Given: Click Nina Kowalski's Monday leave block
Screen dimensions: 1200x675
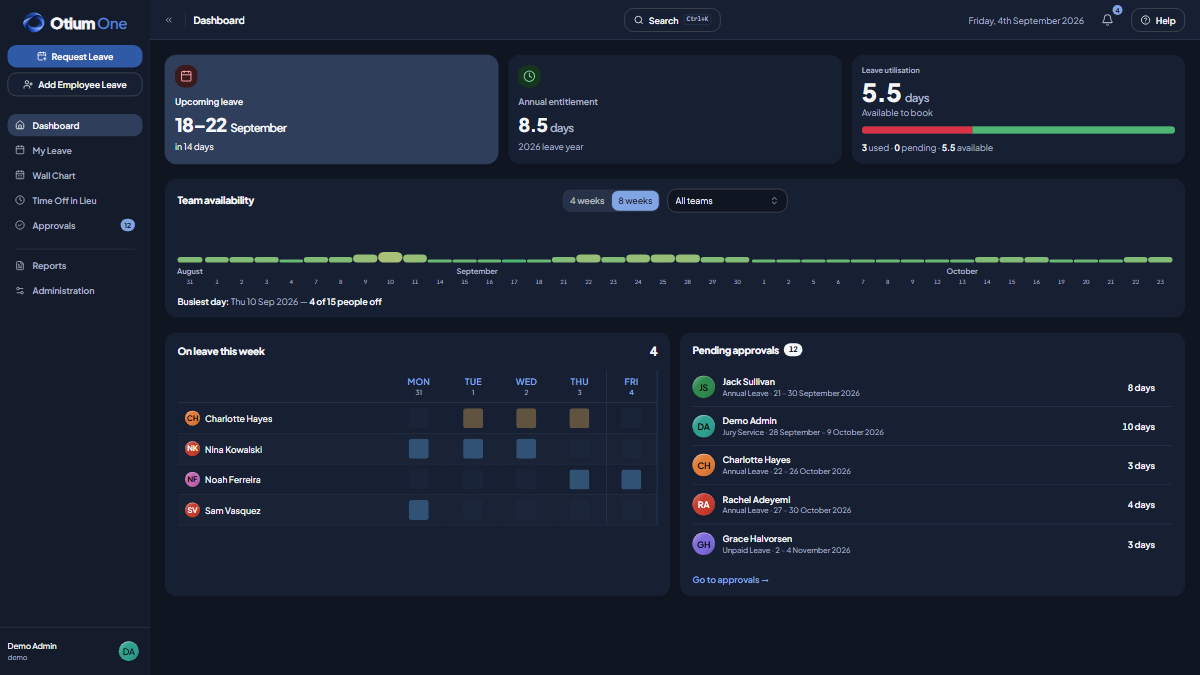Looking at the screenshot, I should pos(419,449).
